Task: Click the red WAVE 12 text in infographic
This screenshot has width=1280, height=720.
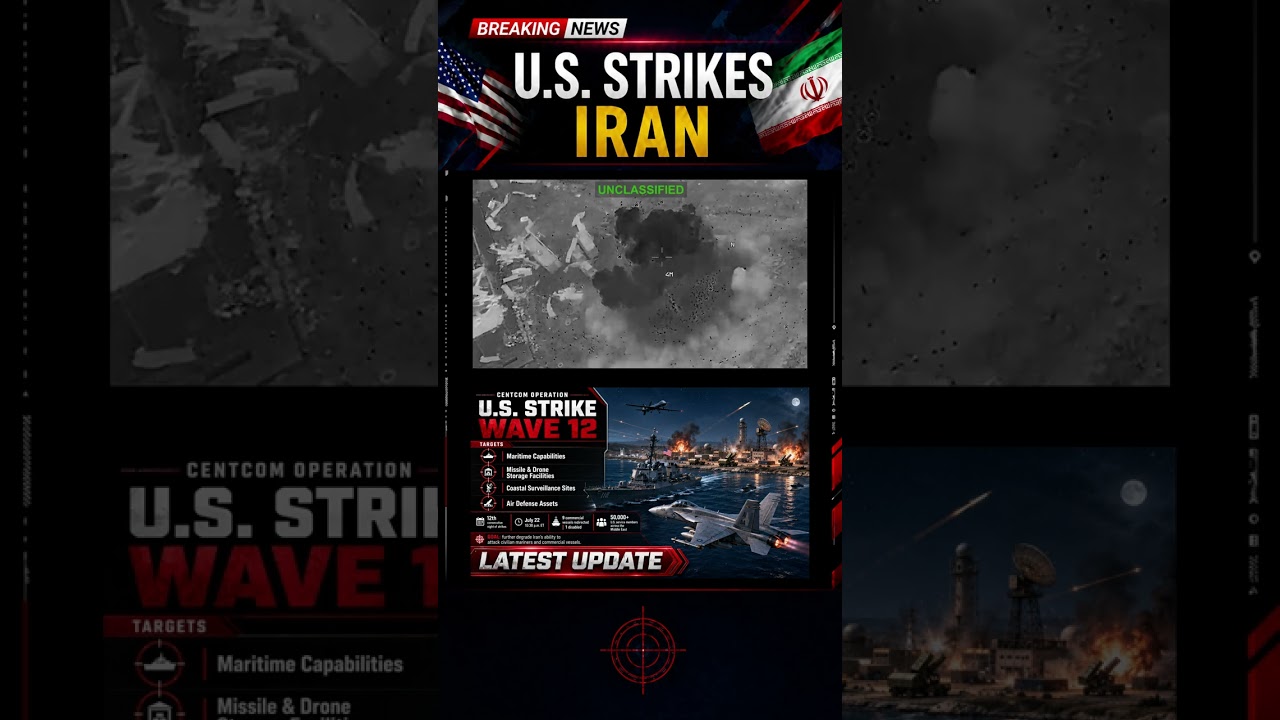Action: [x=538, y=429]
